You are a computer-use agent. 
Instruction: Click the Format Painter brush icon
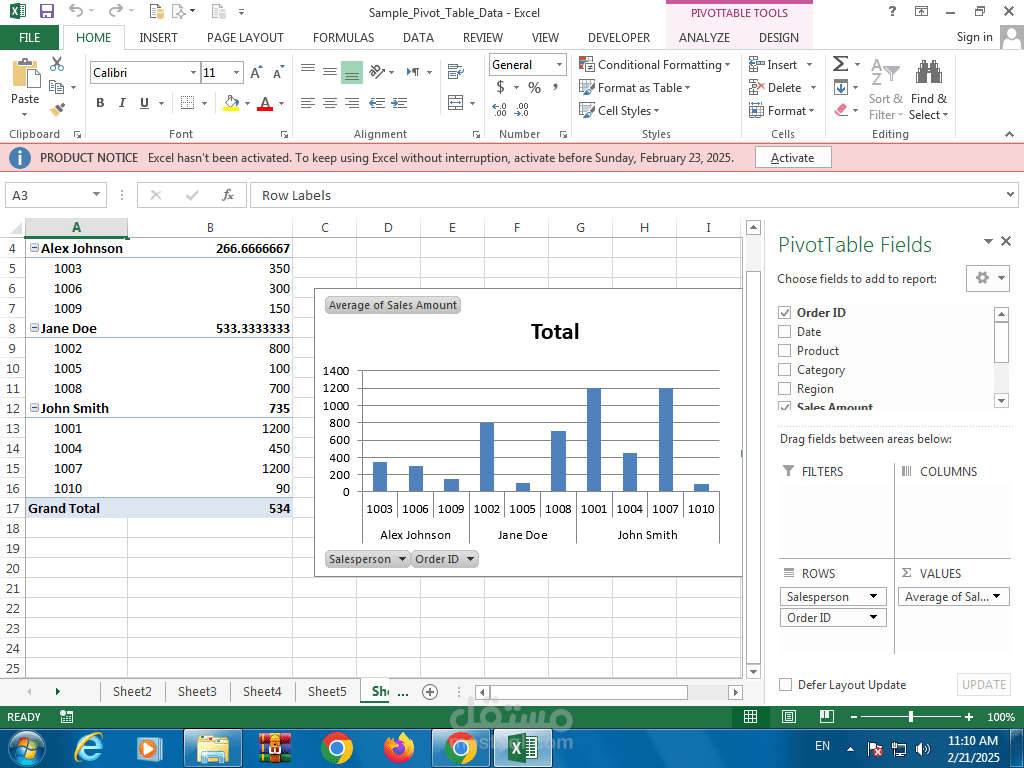click(57, 109)
